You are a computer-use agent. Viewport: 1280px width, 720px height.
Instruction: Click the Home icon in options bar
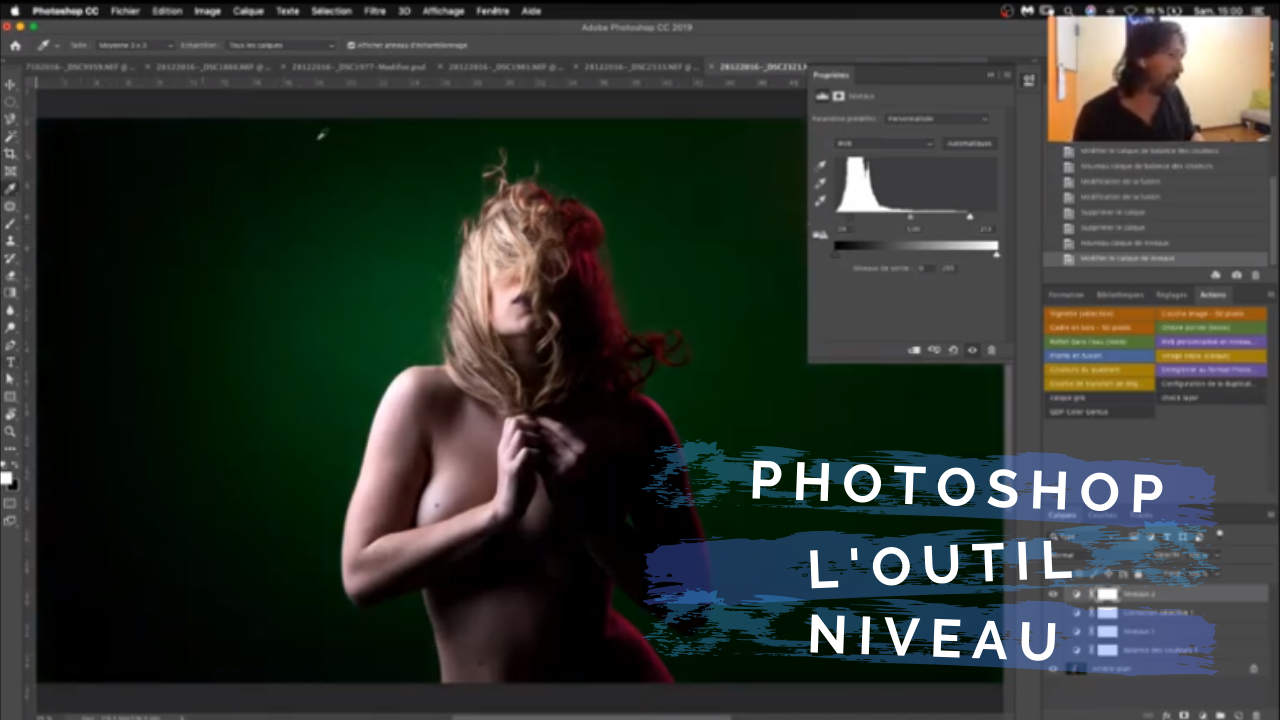tap(15, 45)
